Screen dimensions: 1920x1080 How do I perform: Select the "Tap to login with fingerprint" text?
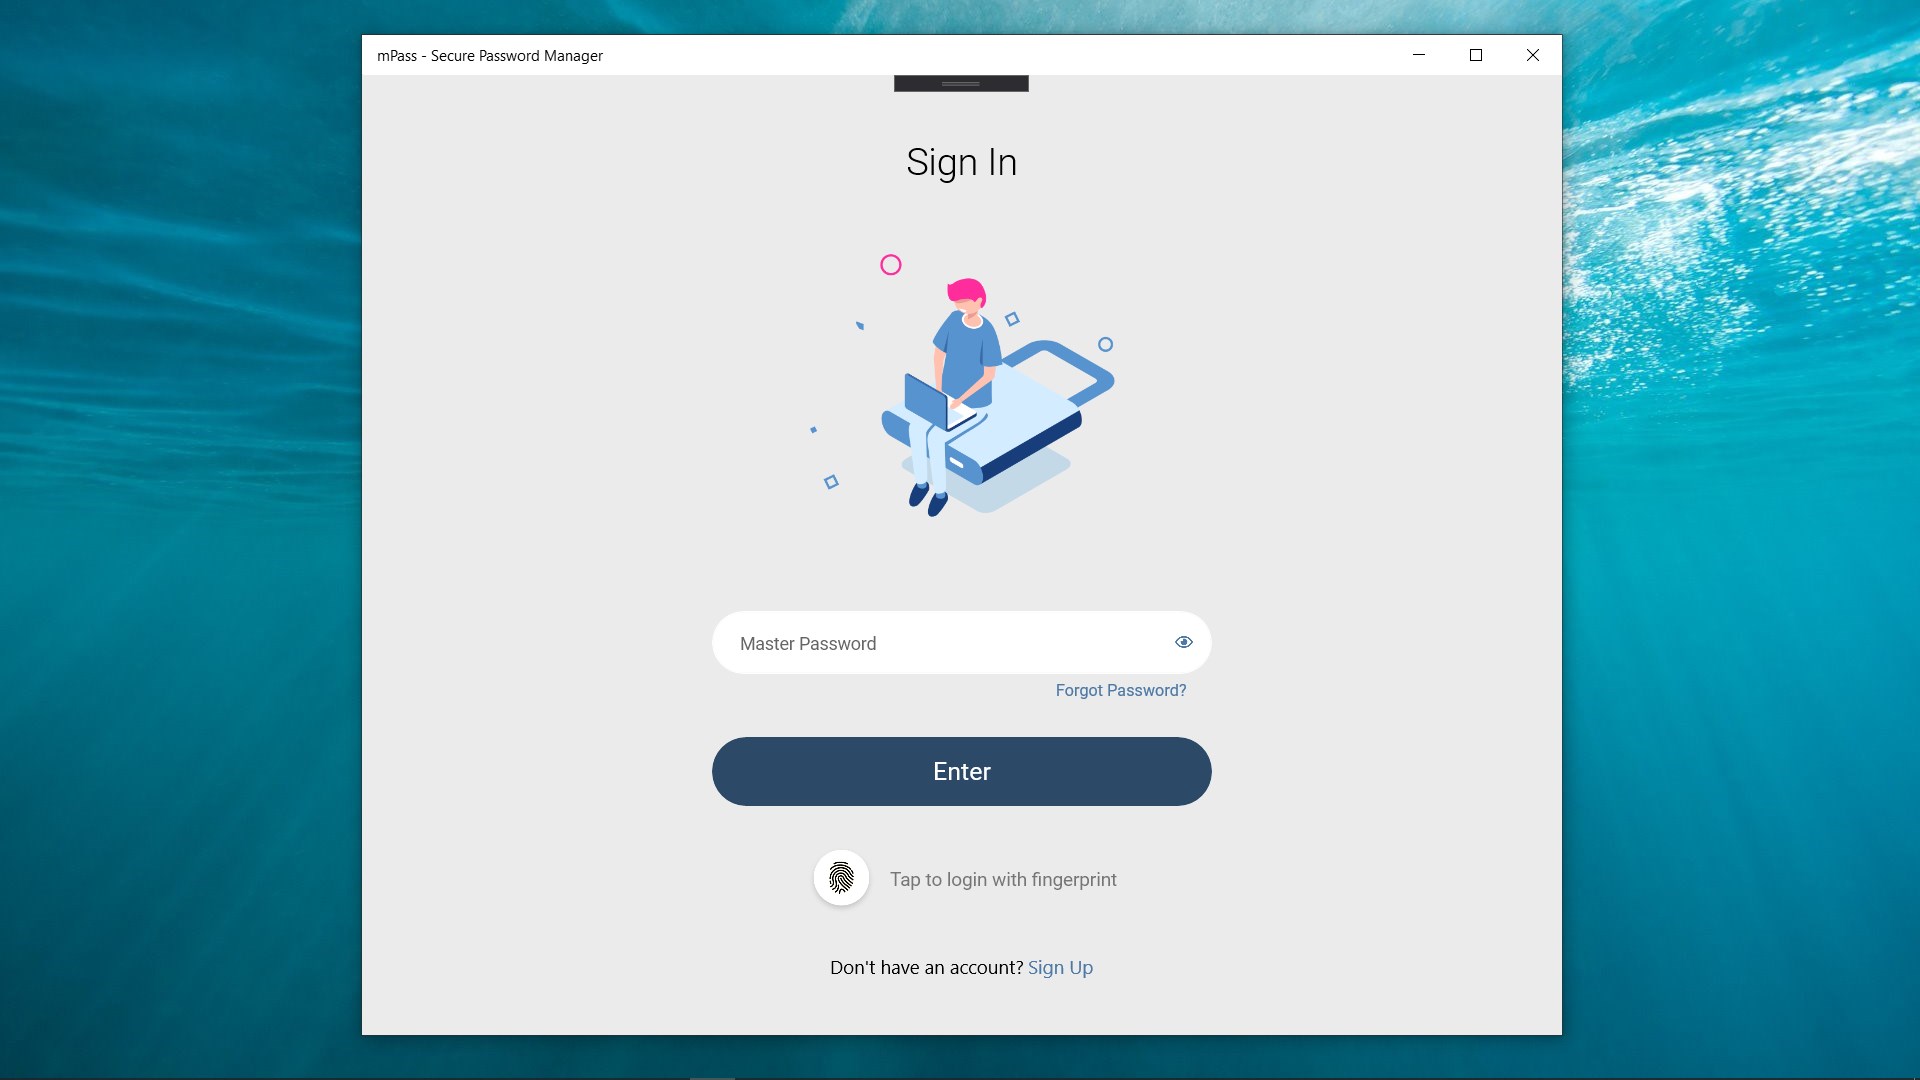[1003, 879]
